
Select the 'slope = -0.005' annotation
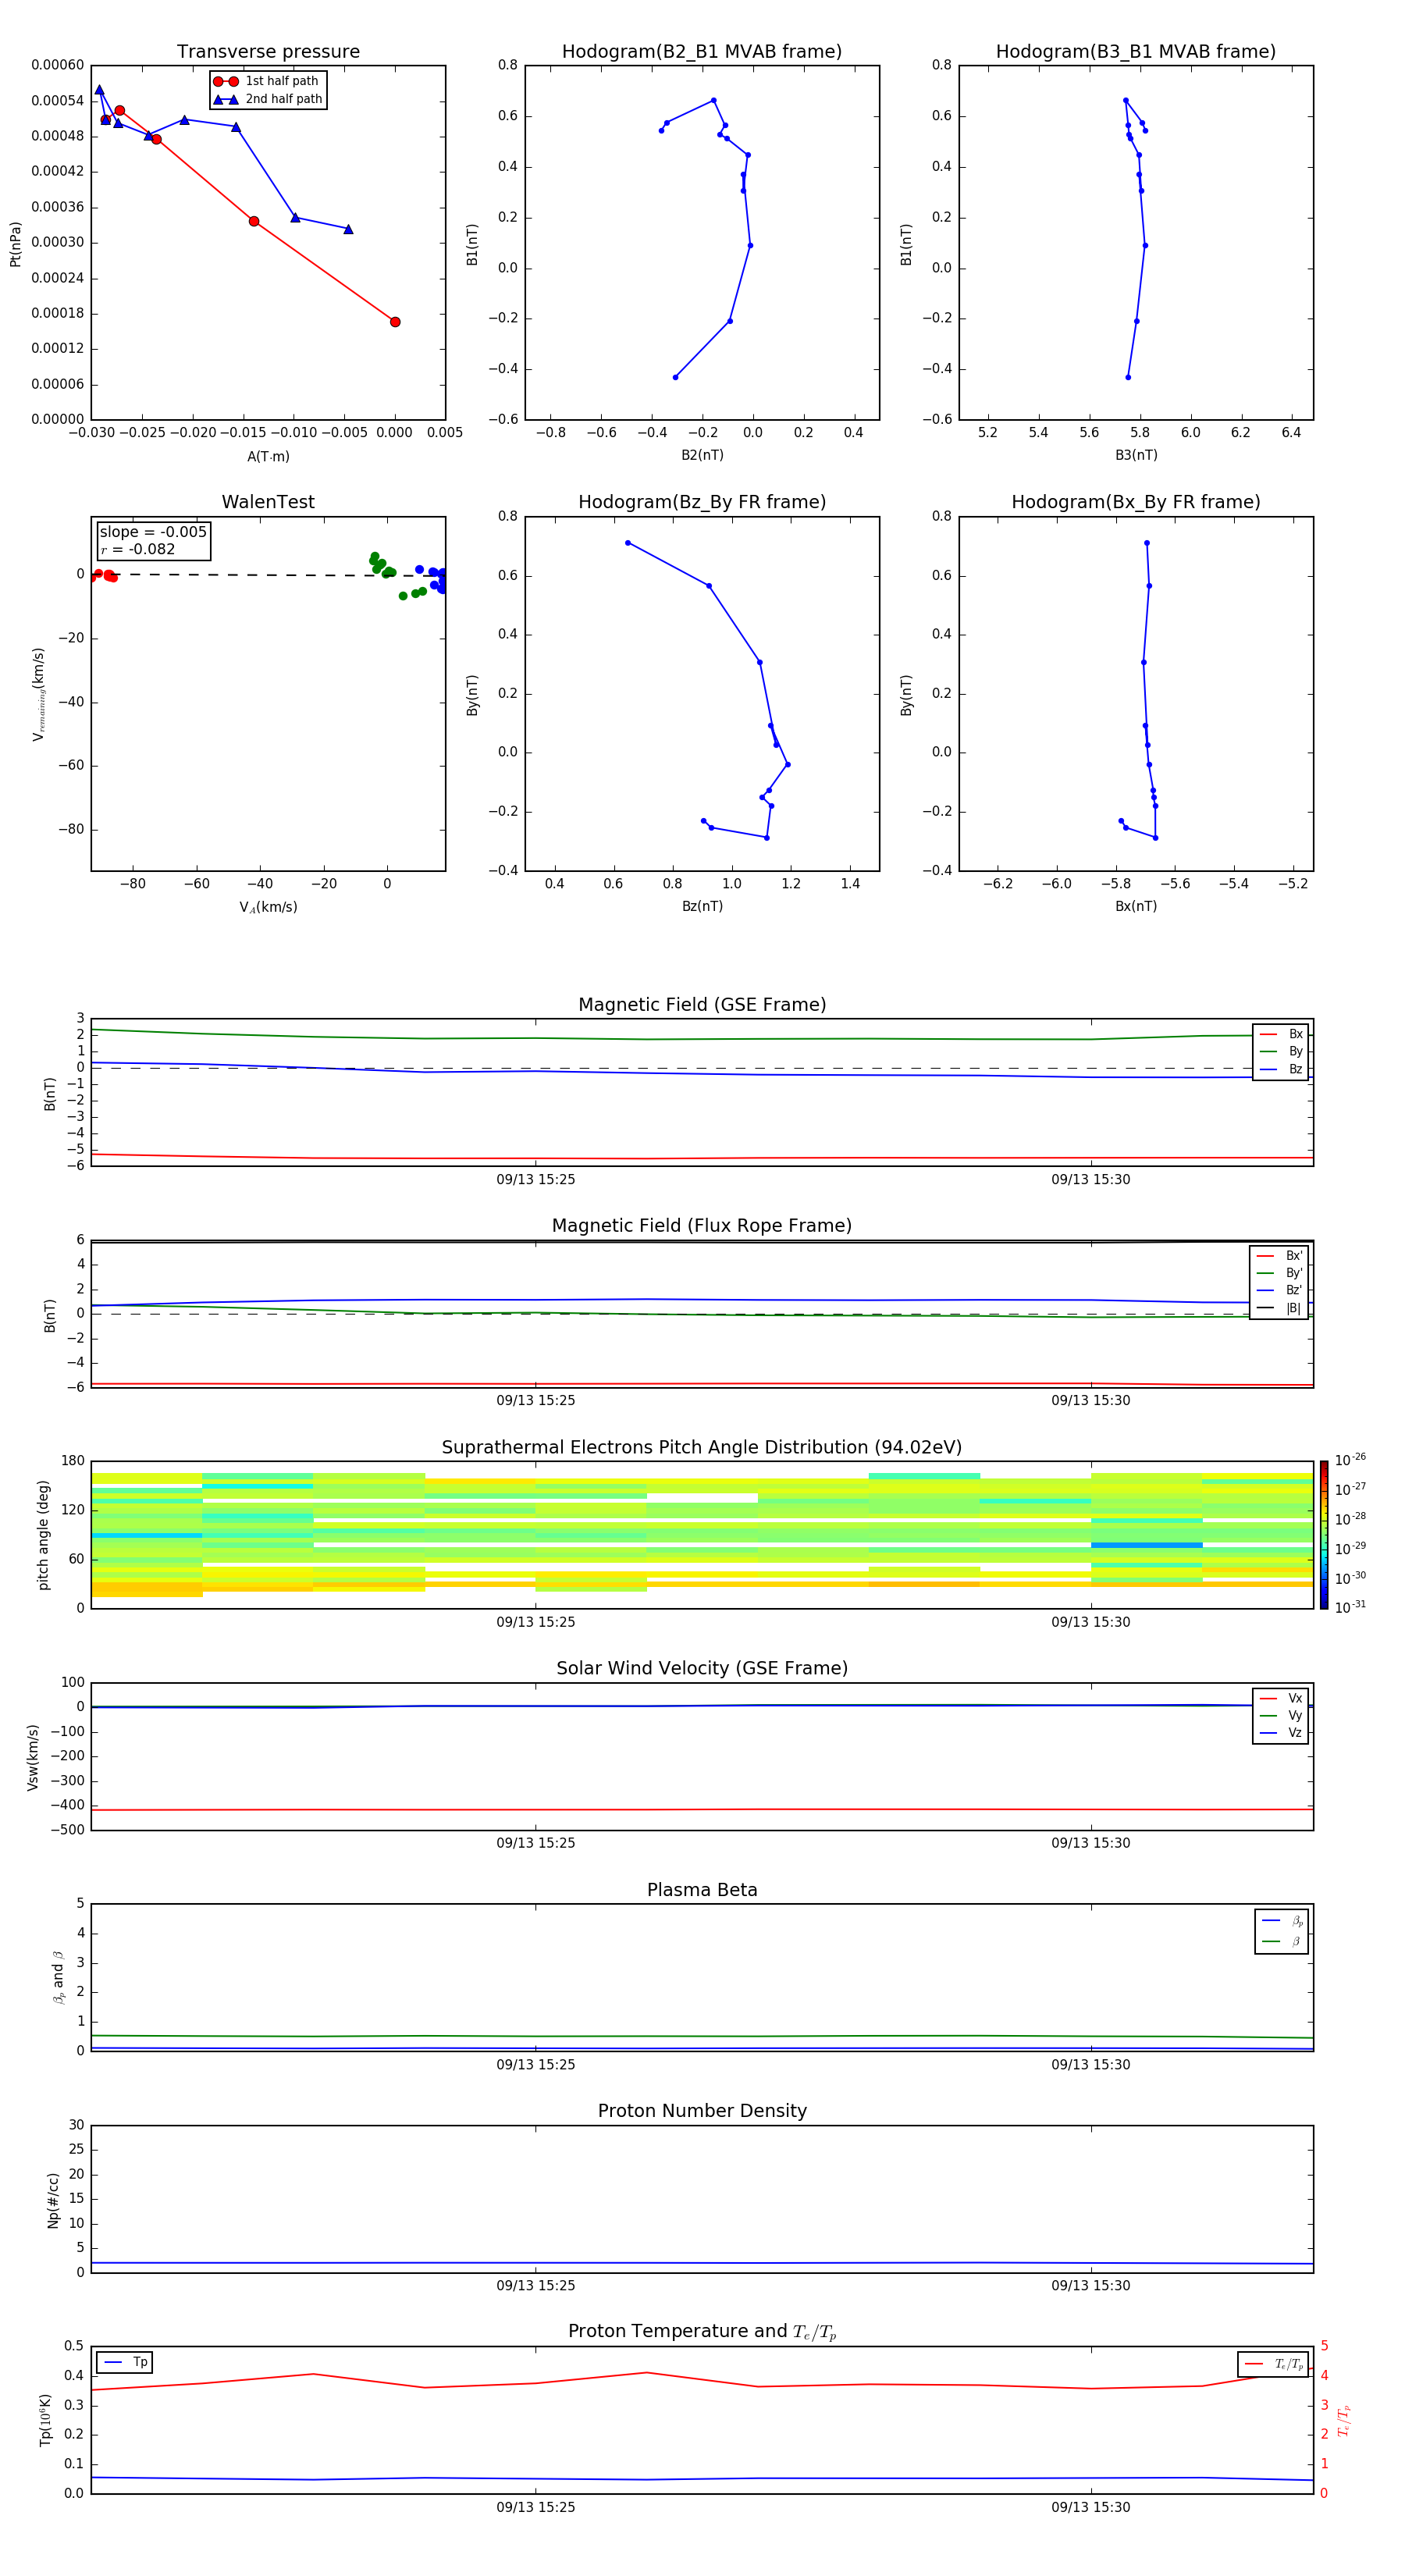pos(153,532)
